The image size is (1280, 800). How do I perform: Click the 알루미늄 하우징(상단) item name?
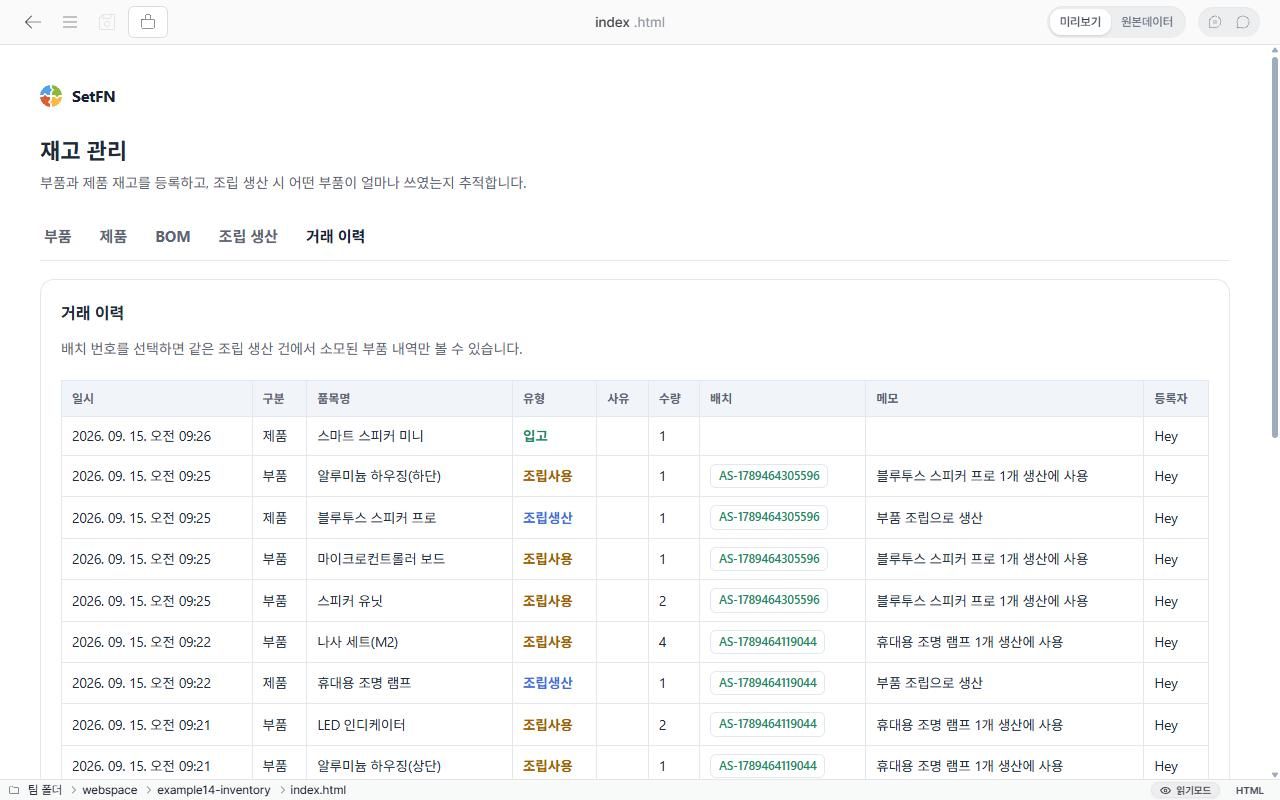coord(379,766)
